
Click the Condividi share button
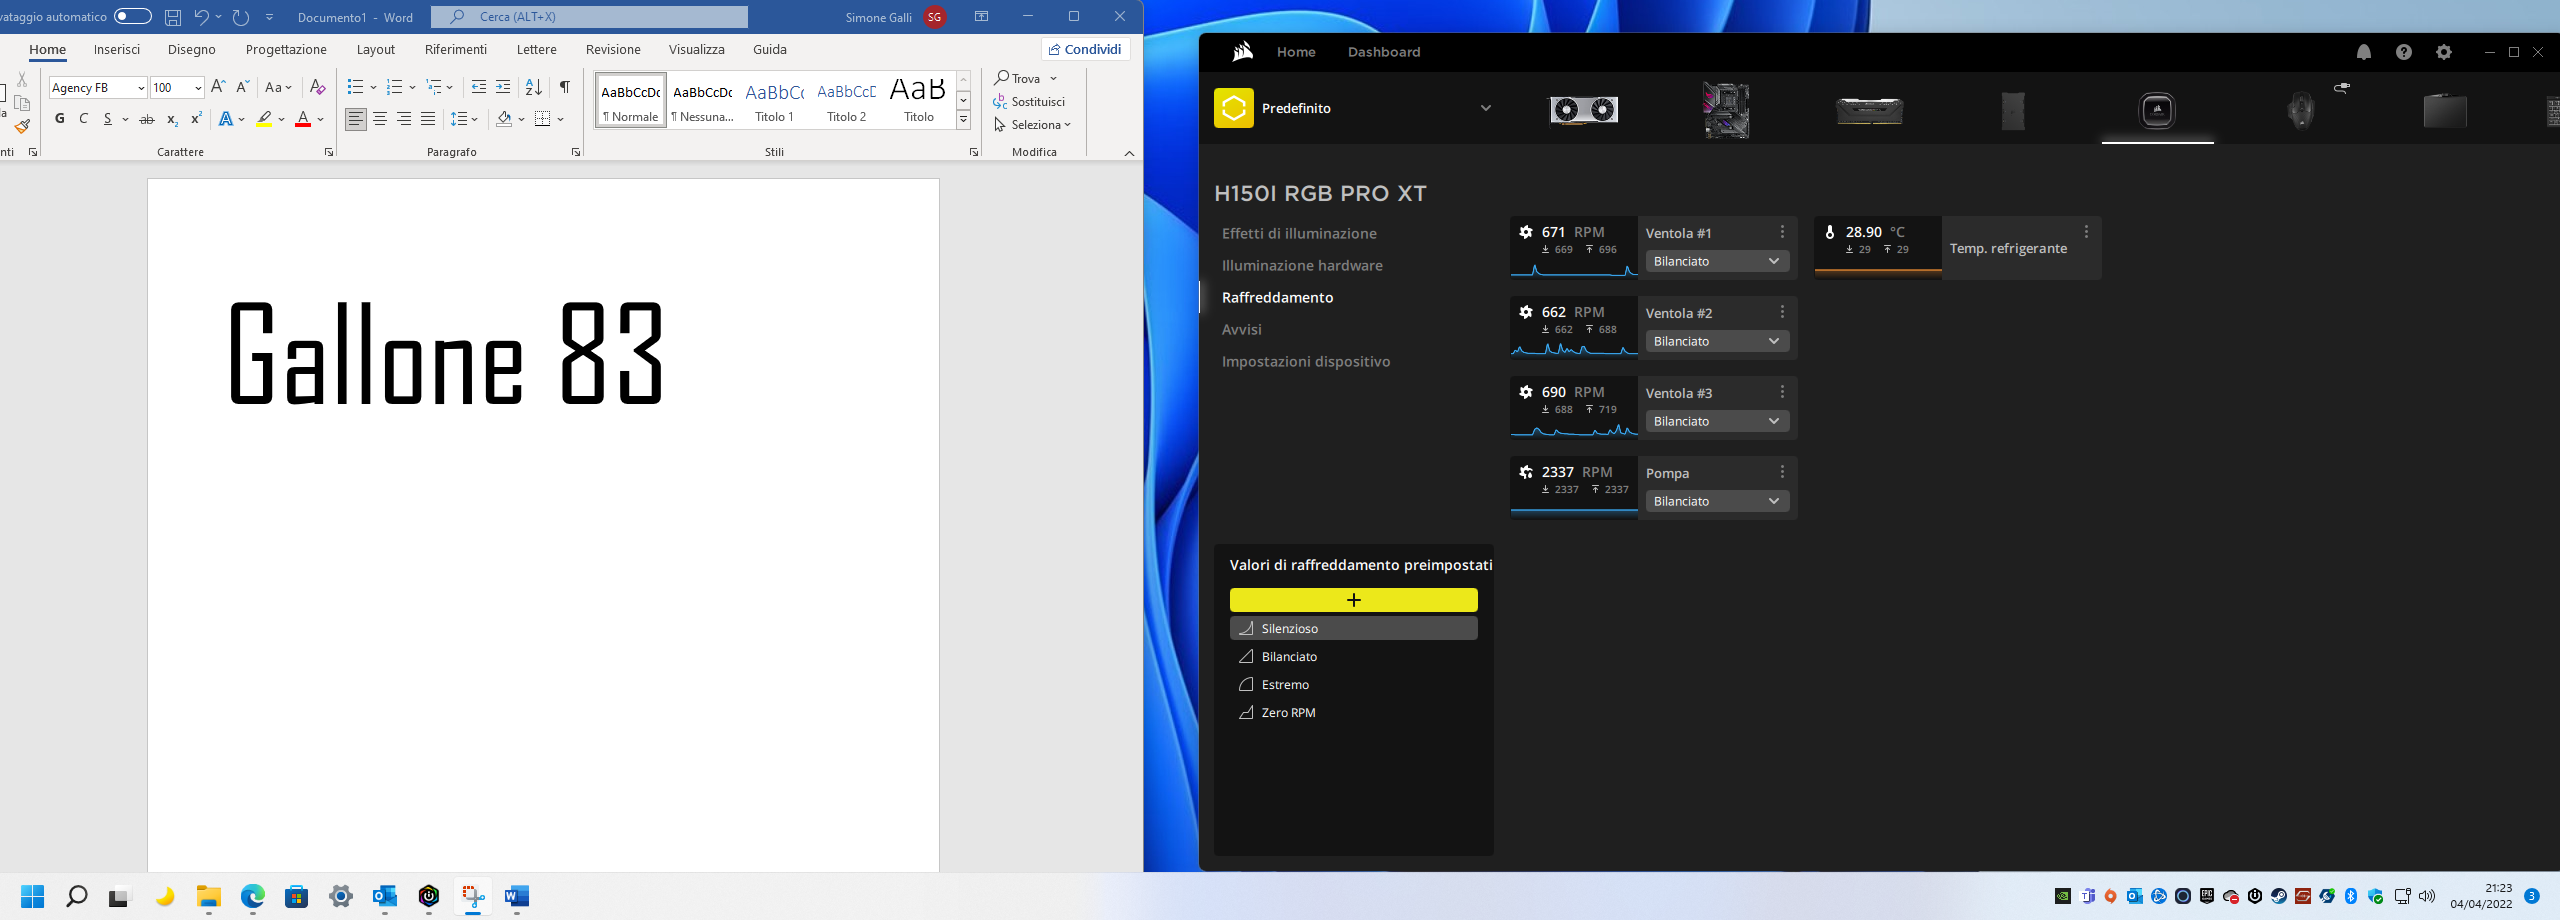click(x=1086, y=49)
